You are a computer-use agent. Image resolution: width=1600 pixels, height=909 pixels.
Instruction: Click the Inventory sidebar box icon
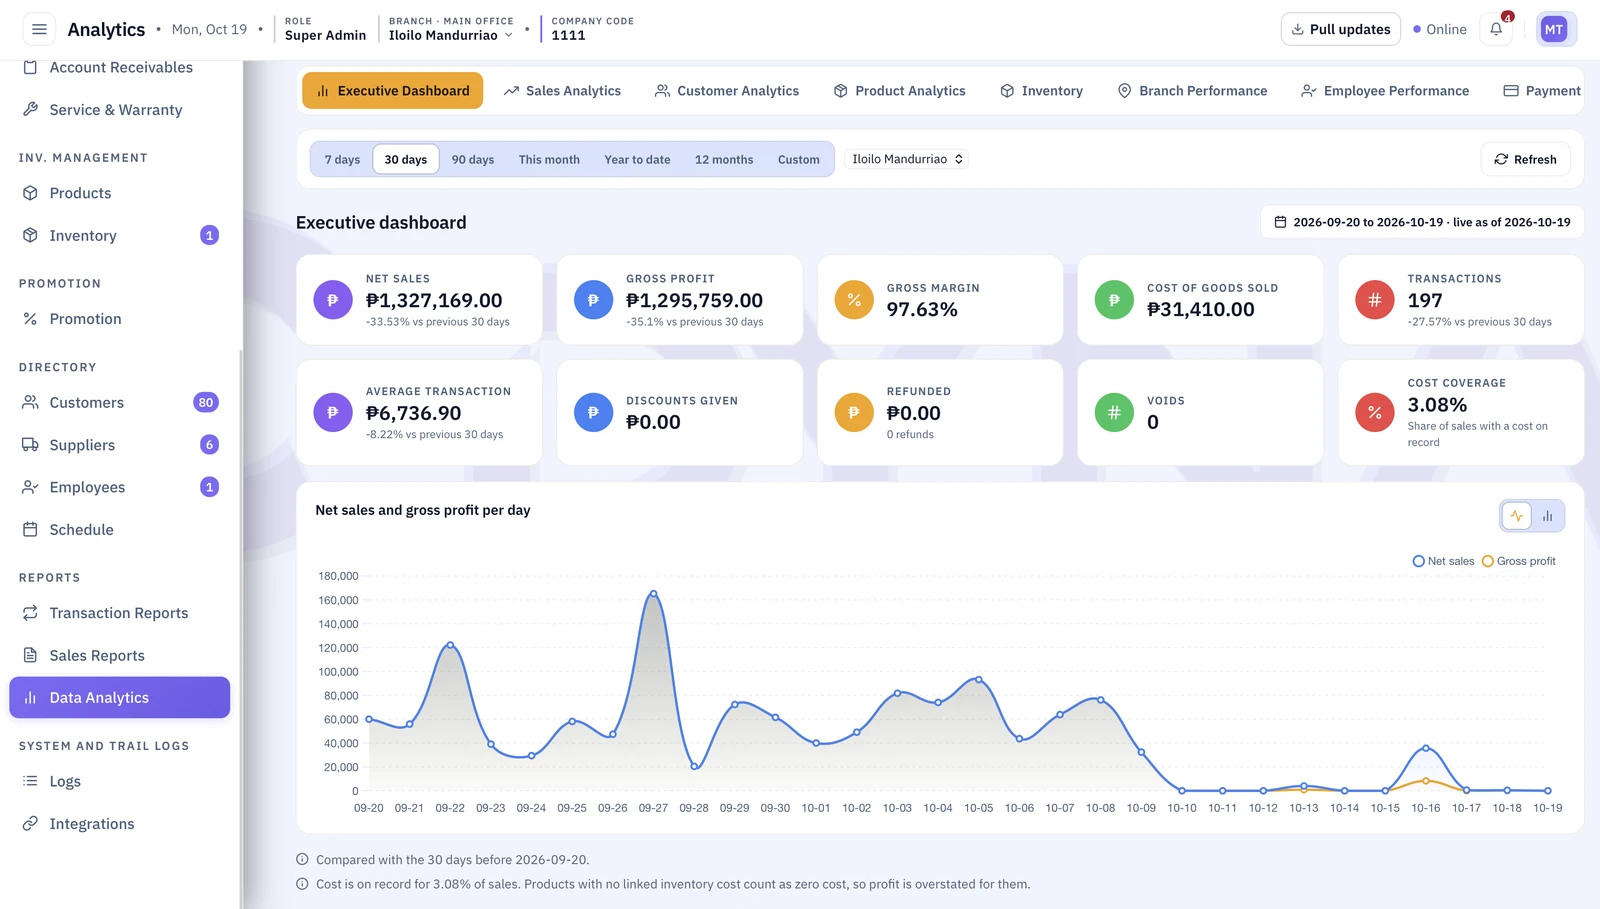coord(30,235)
